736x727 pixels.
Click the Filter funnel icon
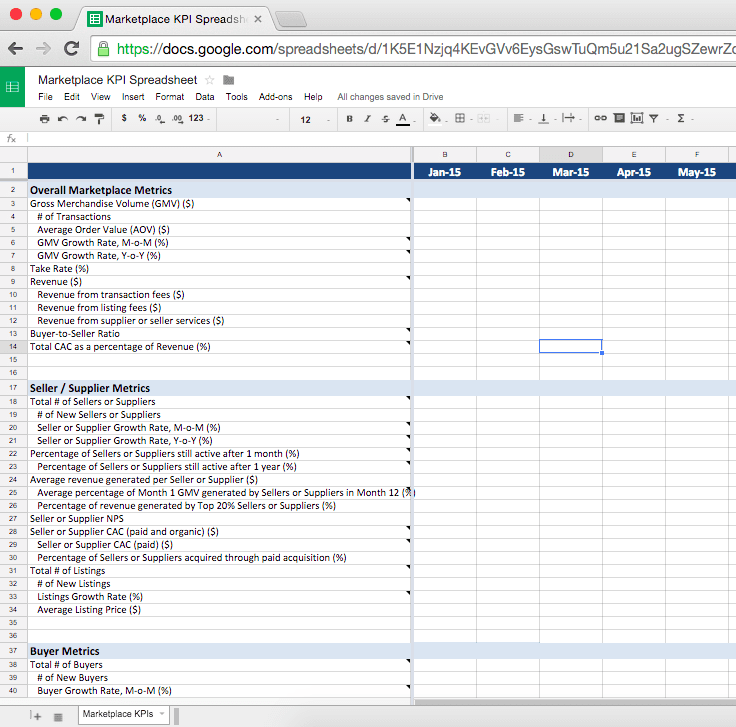pyautogui.click(x=654, y=119)
